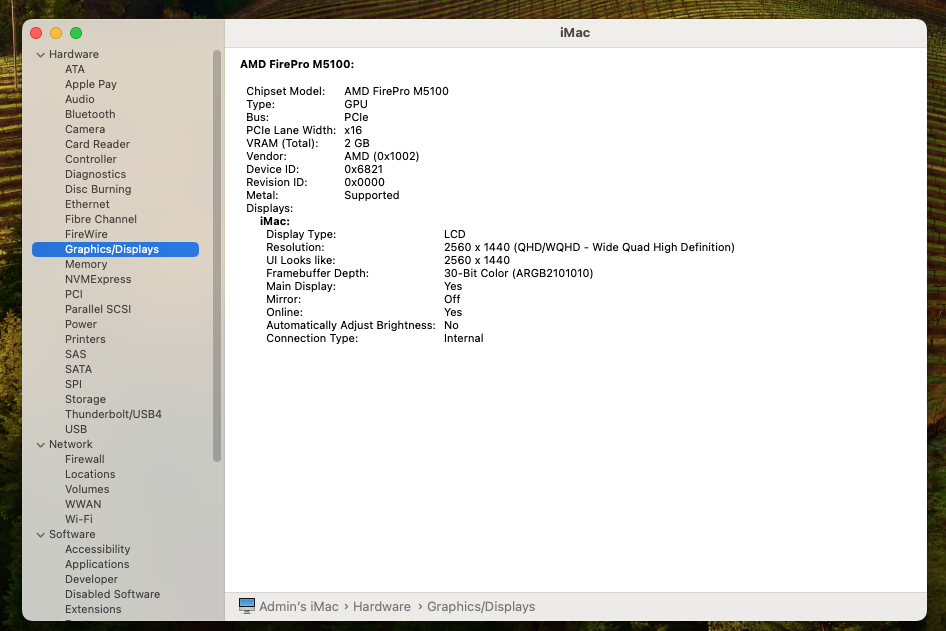Select Apple Pay in the sidebar
This screenshot has width=946, height=631.
pos(90,84)
